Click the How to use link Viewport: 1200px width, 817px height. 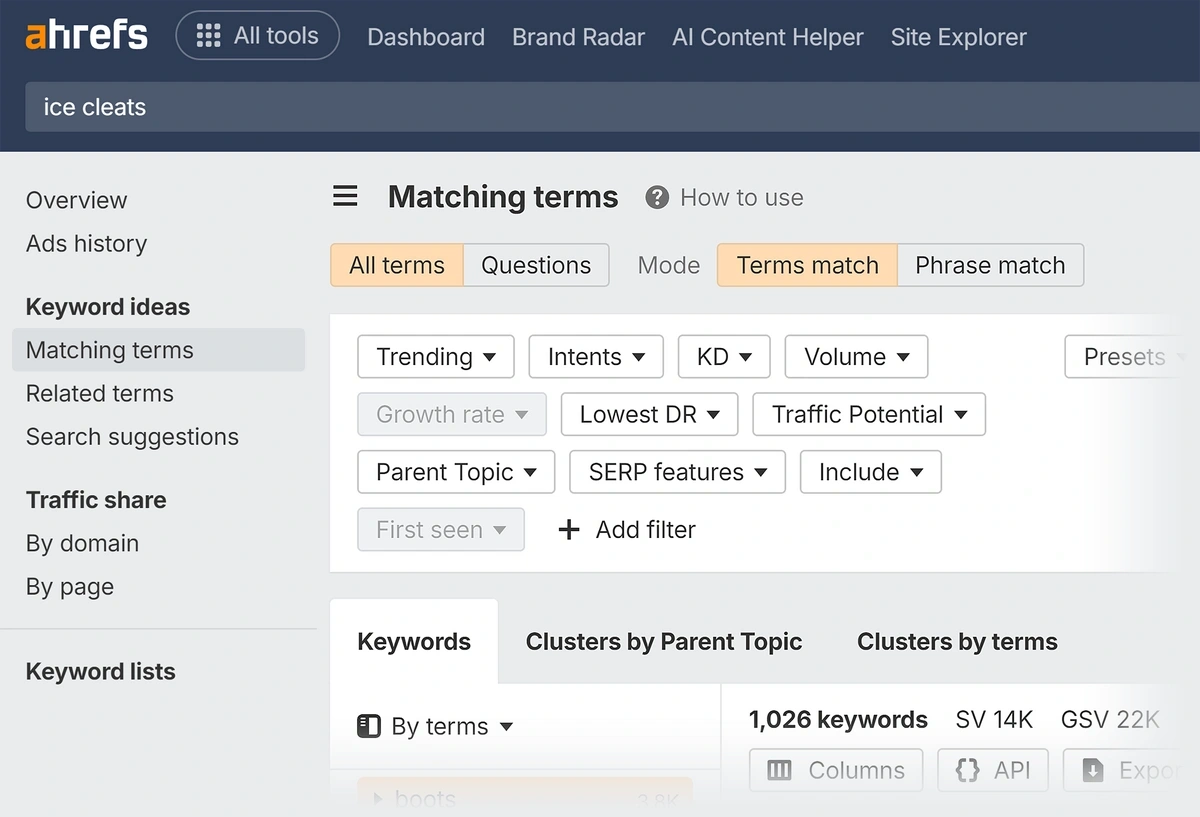click(742, 198)
